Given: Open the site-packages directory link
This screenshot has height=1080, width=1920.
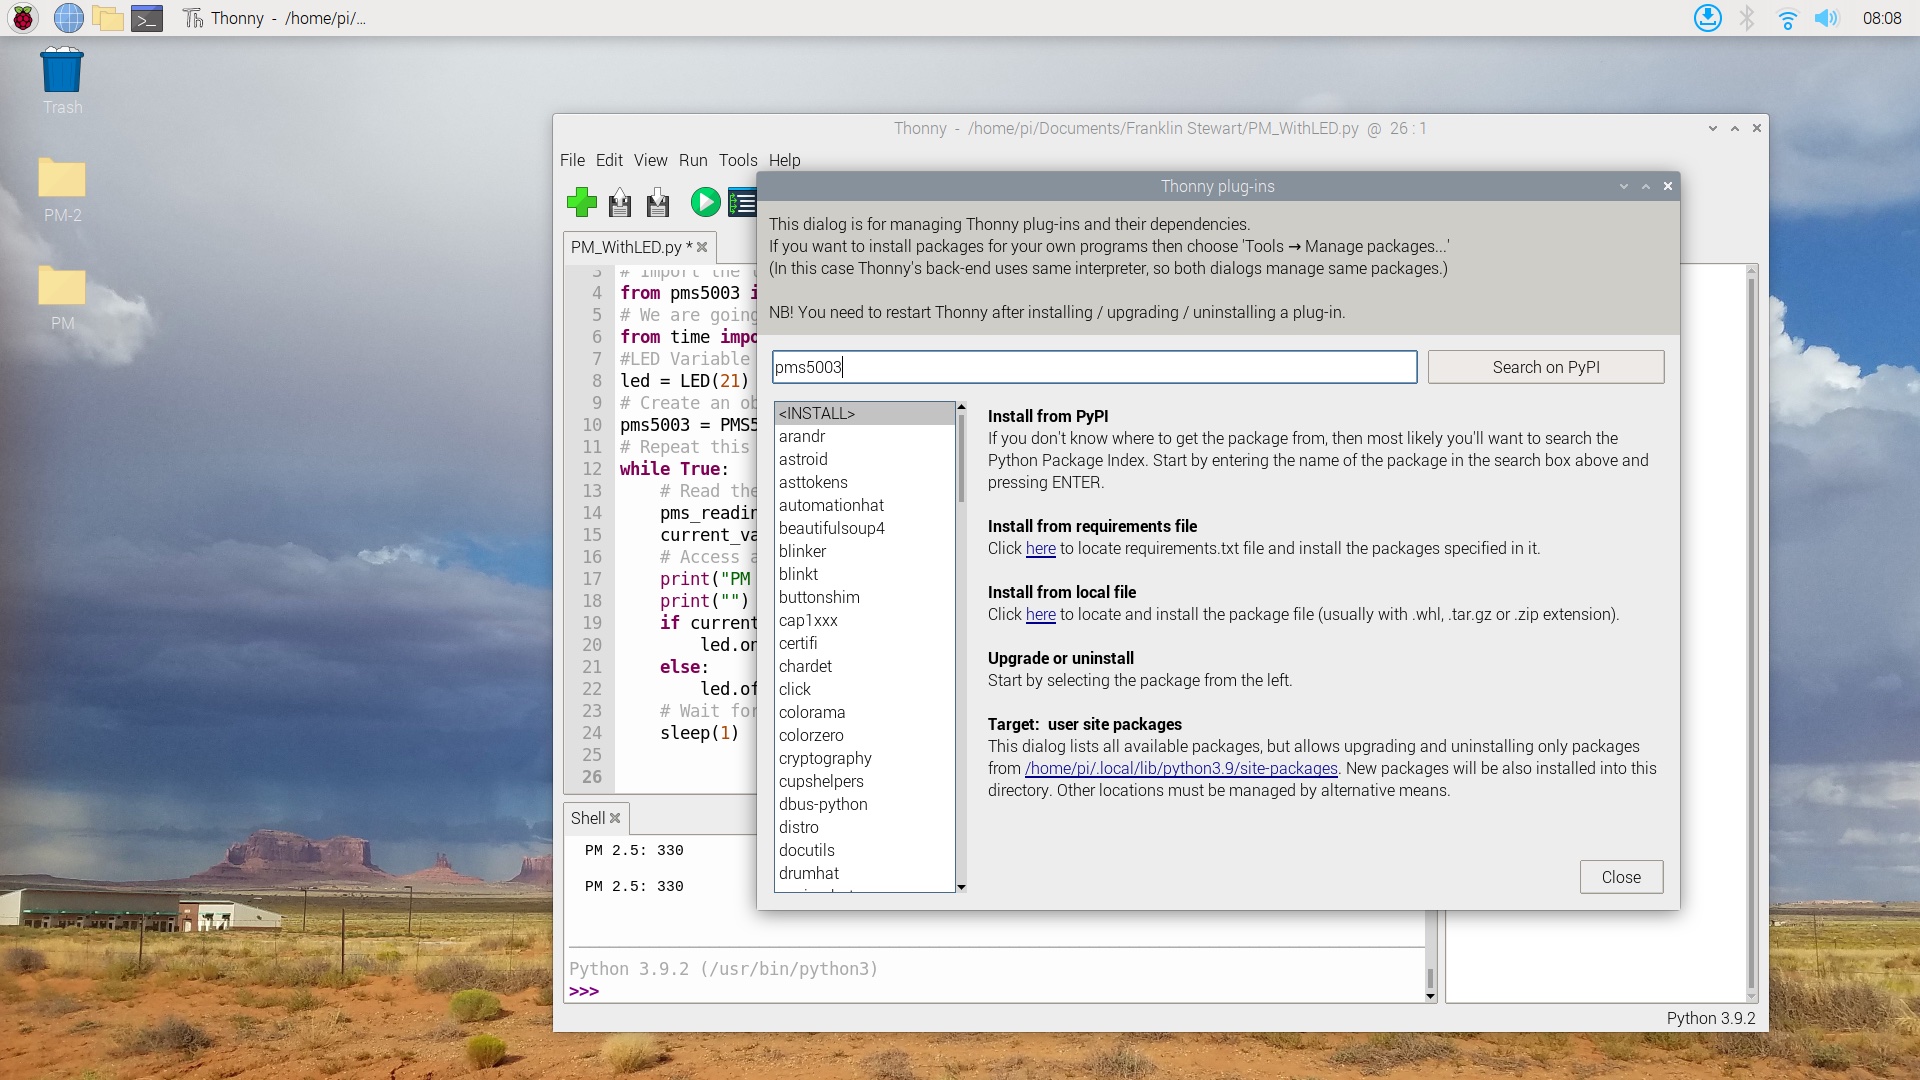Looking at the screenshot, I should (x=1181, y=768).
